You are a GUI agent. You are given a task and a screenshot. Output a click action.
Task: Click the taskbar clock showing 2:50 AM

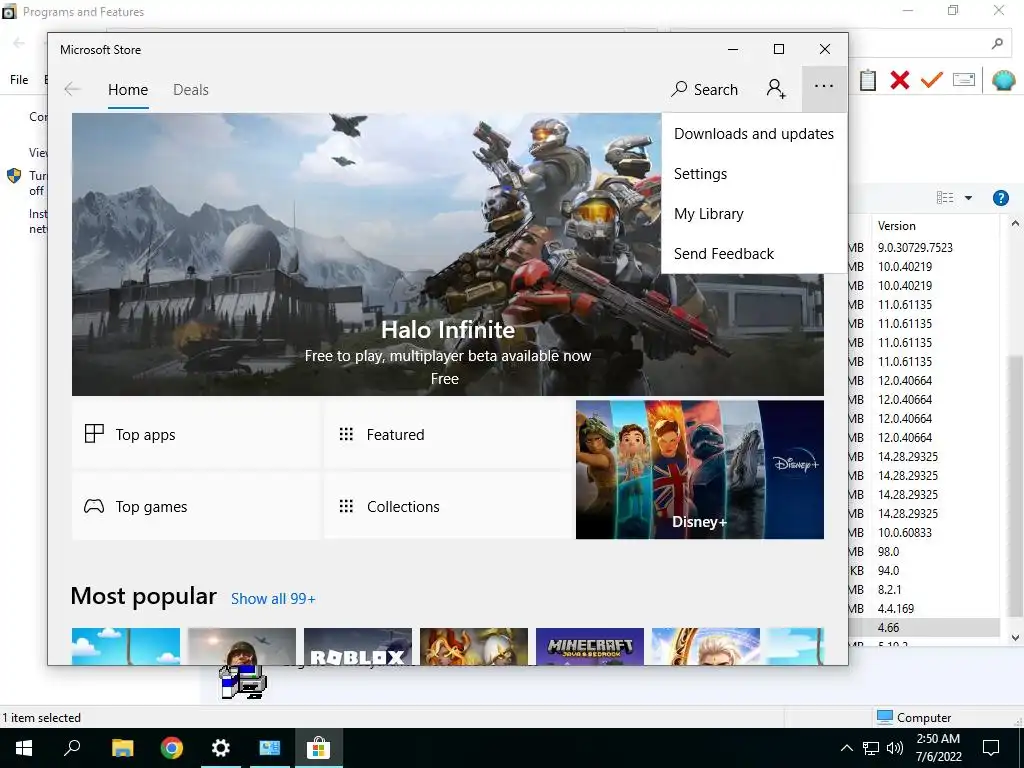(938, 748)
